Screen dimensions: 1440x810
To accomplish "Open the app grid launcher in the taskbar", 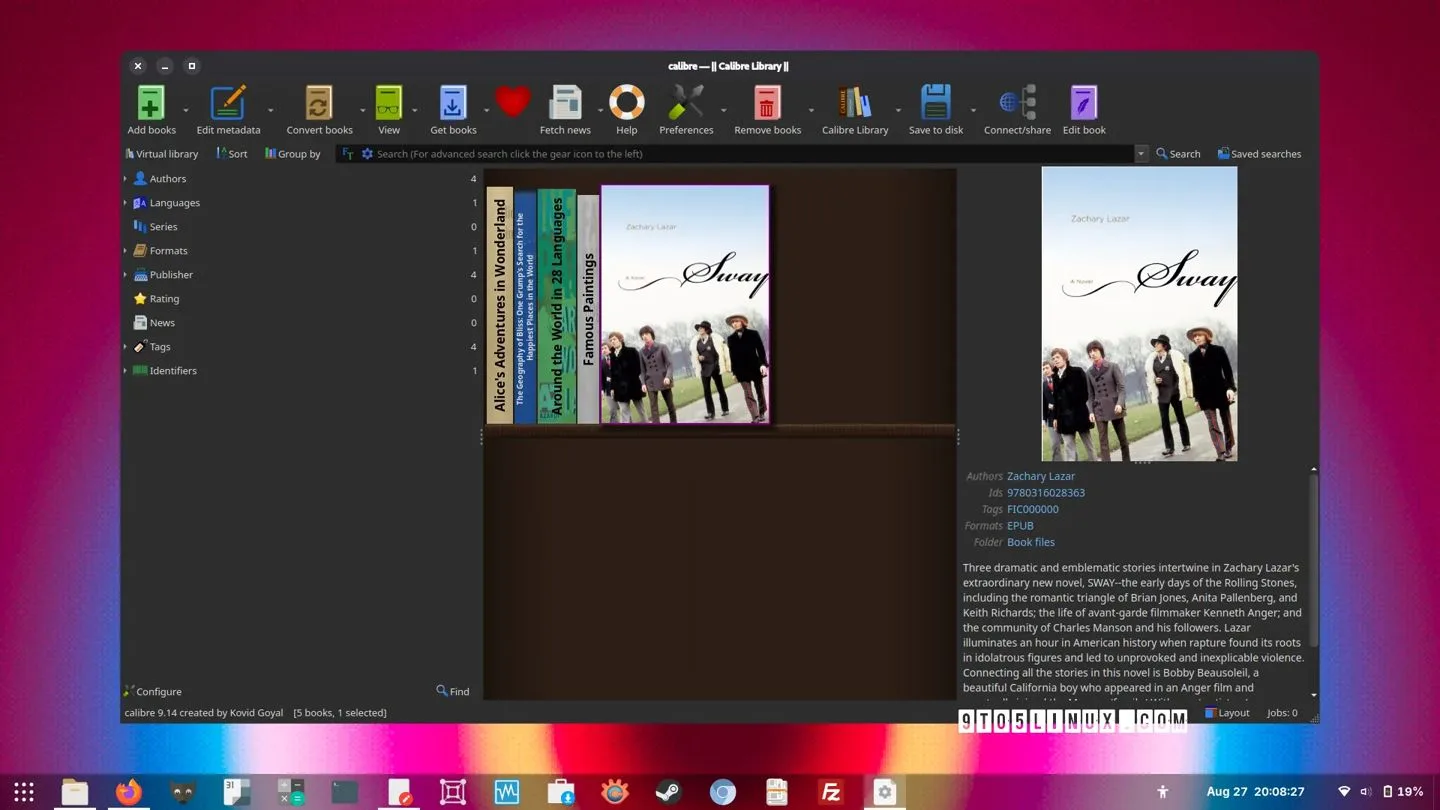I will 24,792.
